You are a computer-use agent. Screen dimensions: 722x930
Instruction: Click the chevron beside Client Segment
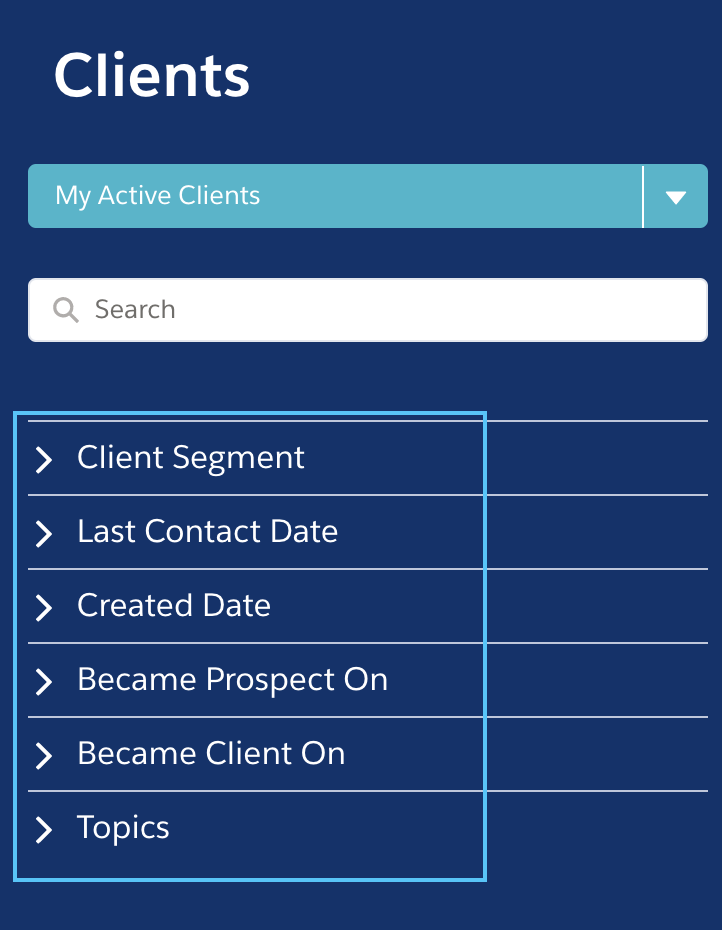point(44,460)
